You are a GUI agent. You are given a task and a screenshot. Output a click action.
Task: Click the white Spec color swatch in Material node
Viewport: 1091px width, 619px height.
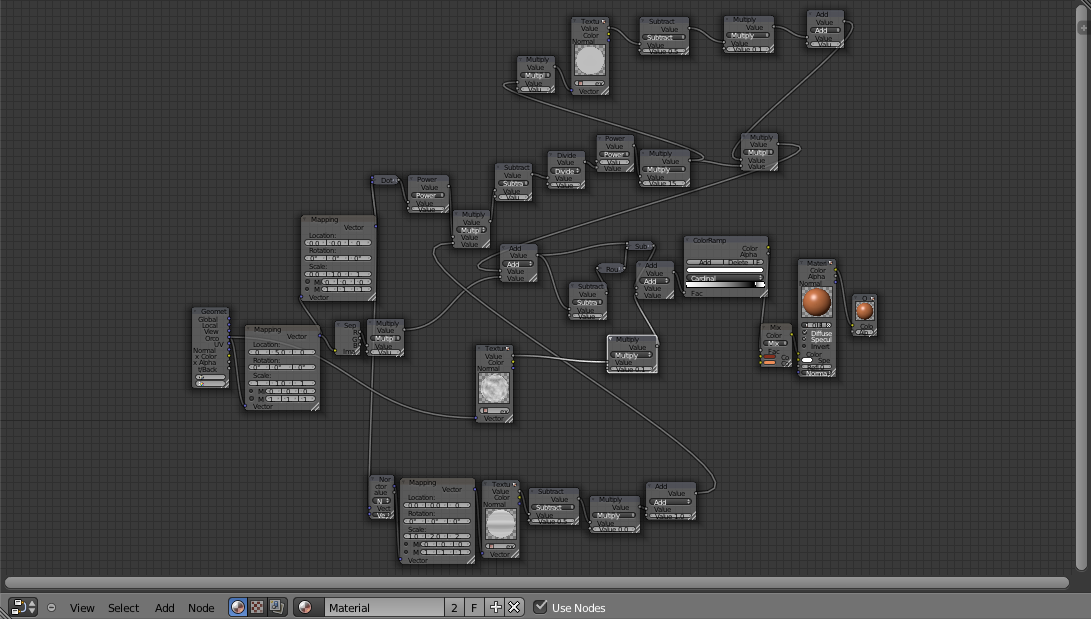tap(807, 360)
